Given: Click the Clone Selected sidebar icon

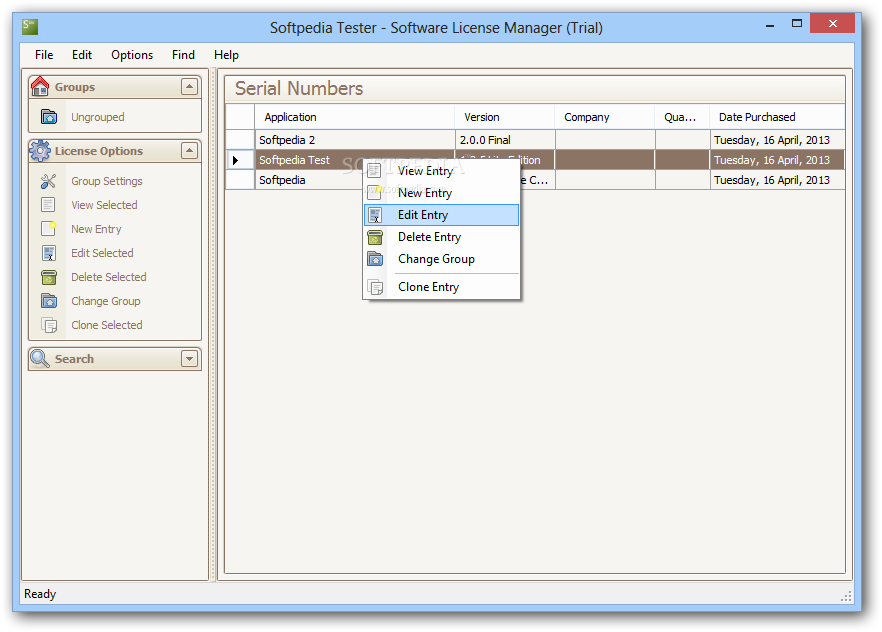Looking at the screenshot, I should coord(49,325).
